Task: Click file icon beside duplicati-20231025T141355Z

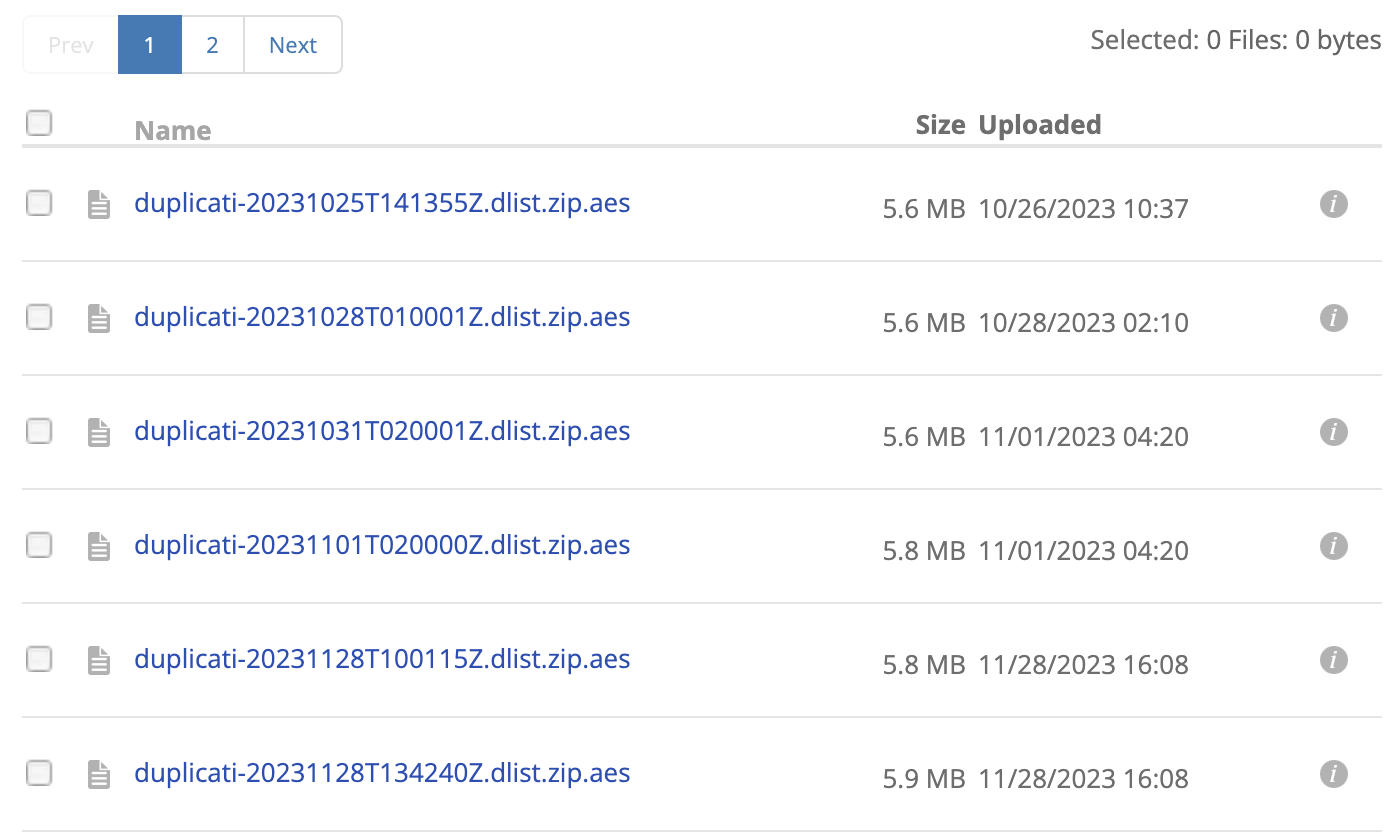Action: point(99,205)
